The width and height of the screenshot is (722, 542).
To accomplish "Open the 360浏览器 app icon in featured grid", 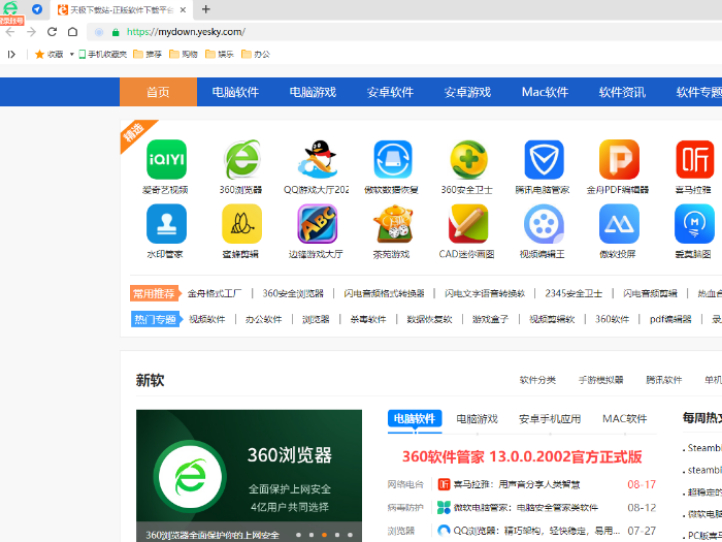I will pyautogui.click(x=242, y=159).
